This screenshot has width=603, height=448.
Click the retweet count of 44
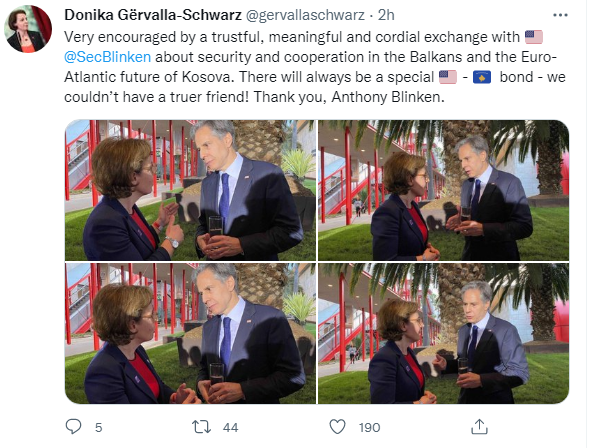pos(231,427)
